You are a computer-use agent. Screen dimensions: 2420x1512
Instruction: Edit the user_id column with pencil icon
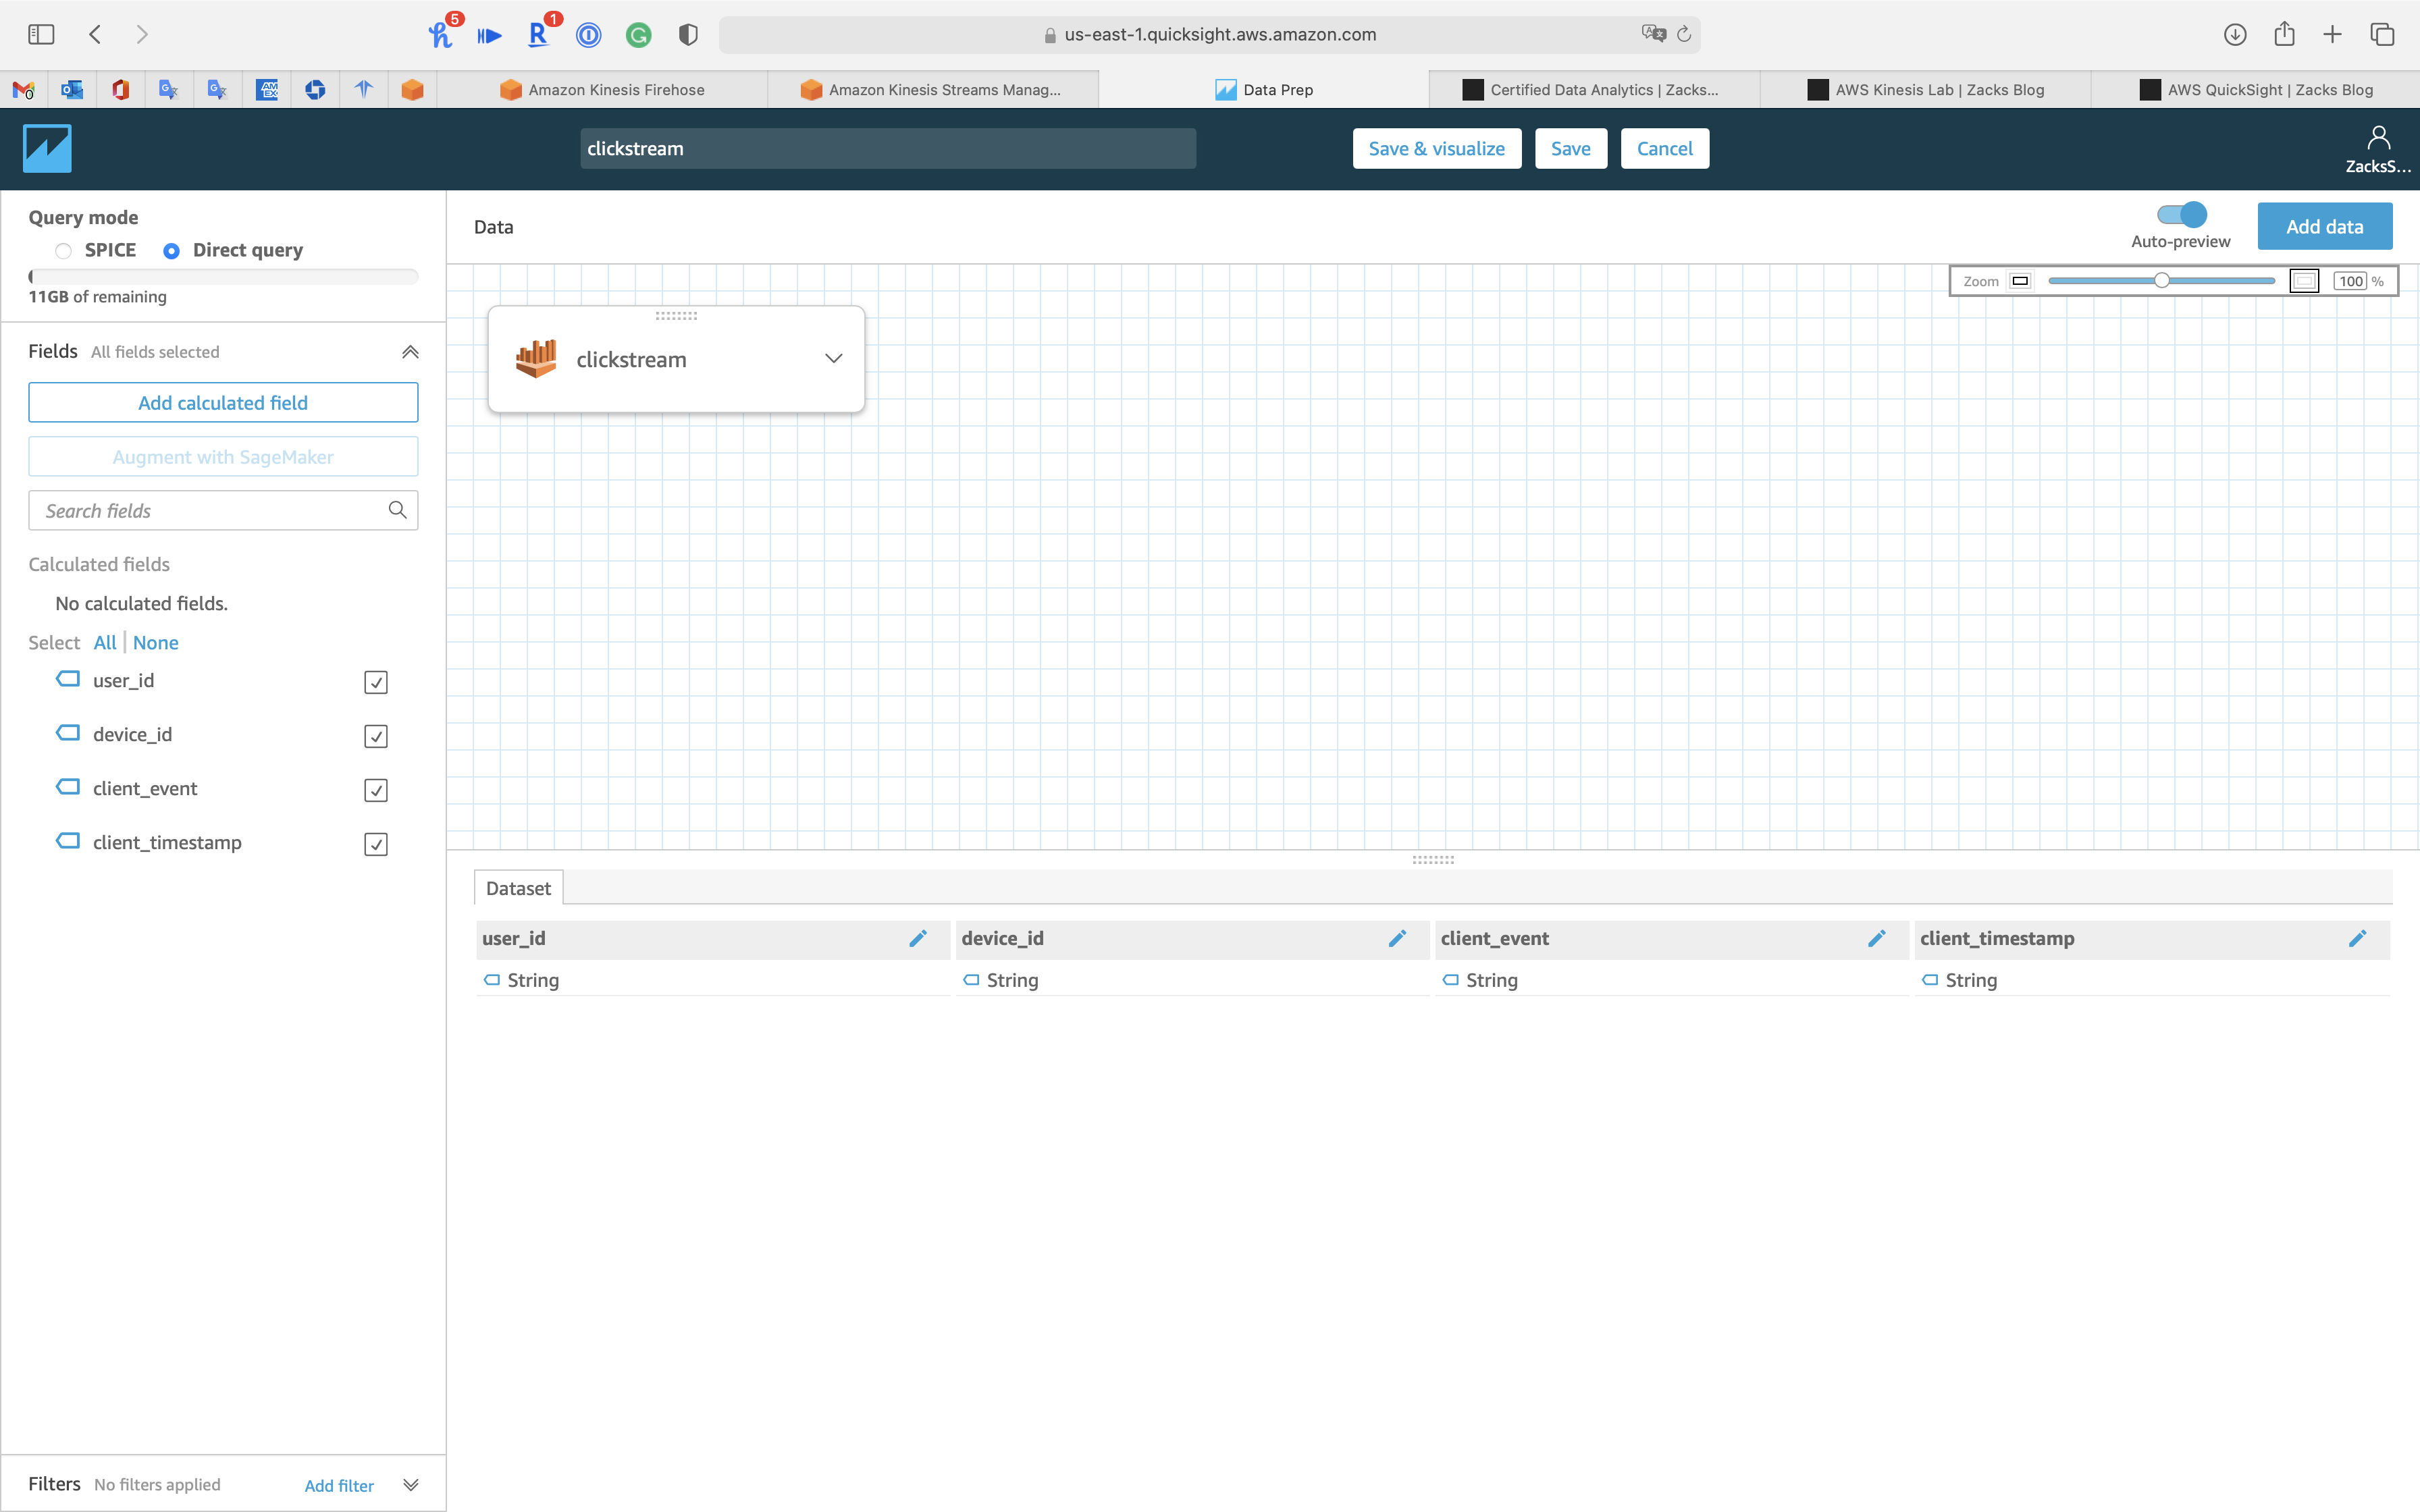coord(917,938)
